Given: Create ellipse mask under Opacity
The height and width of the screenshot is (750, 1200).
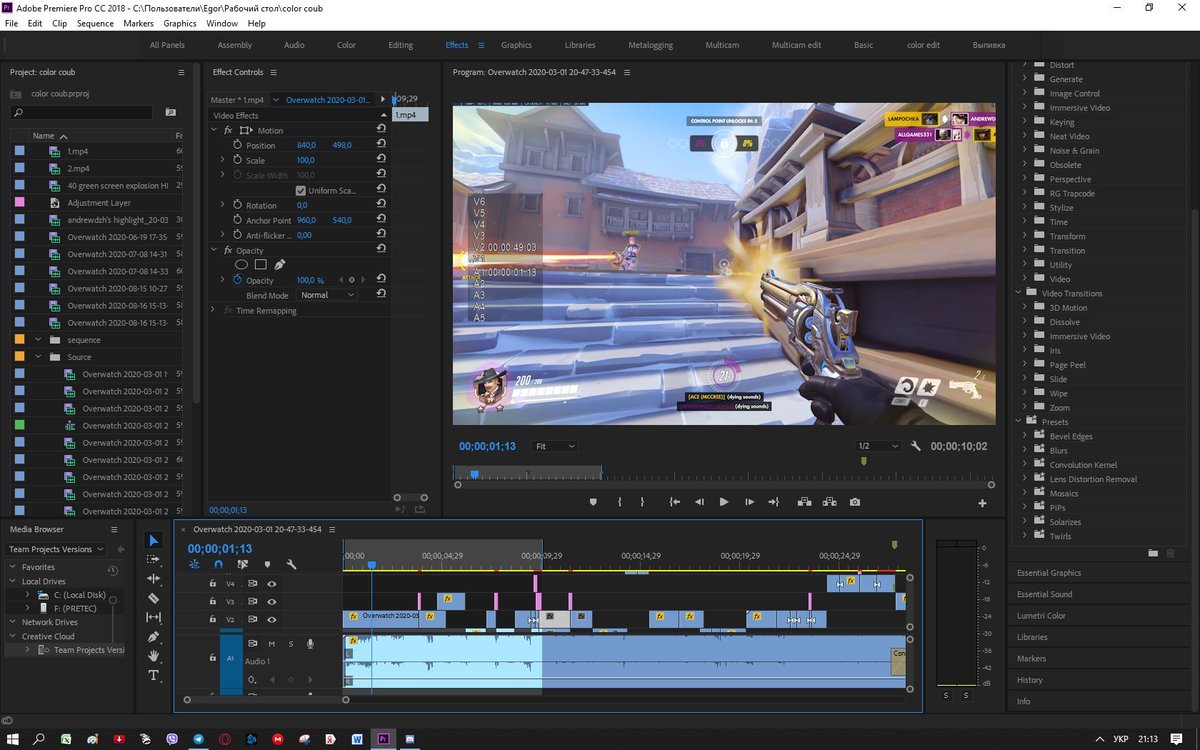Looking at the screenshot, I should [x=241, y=265].
